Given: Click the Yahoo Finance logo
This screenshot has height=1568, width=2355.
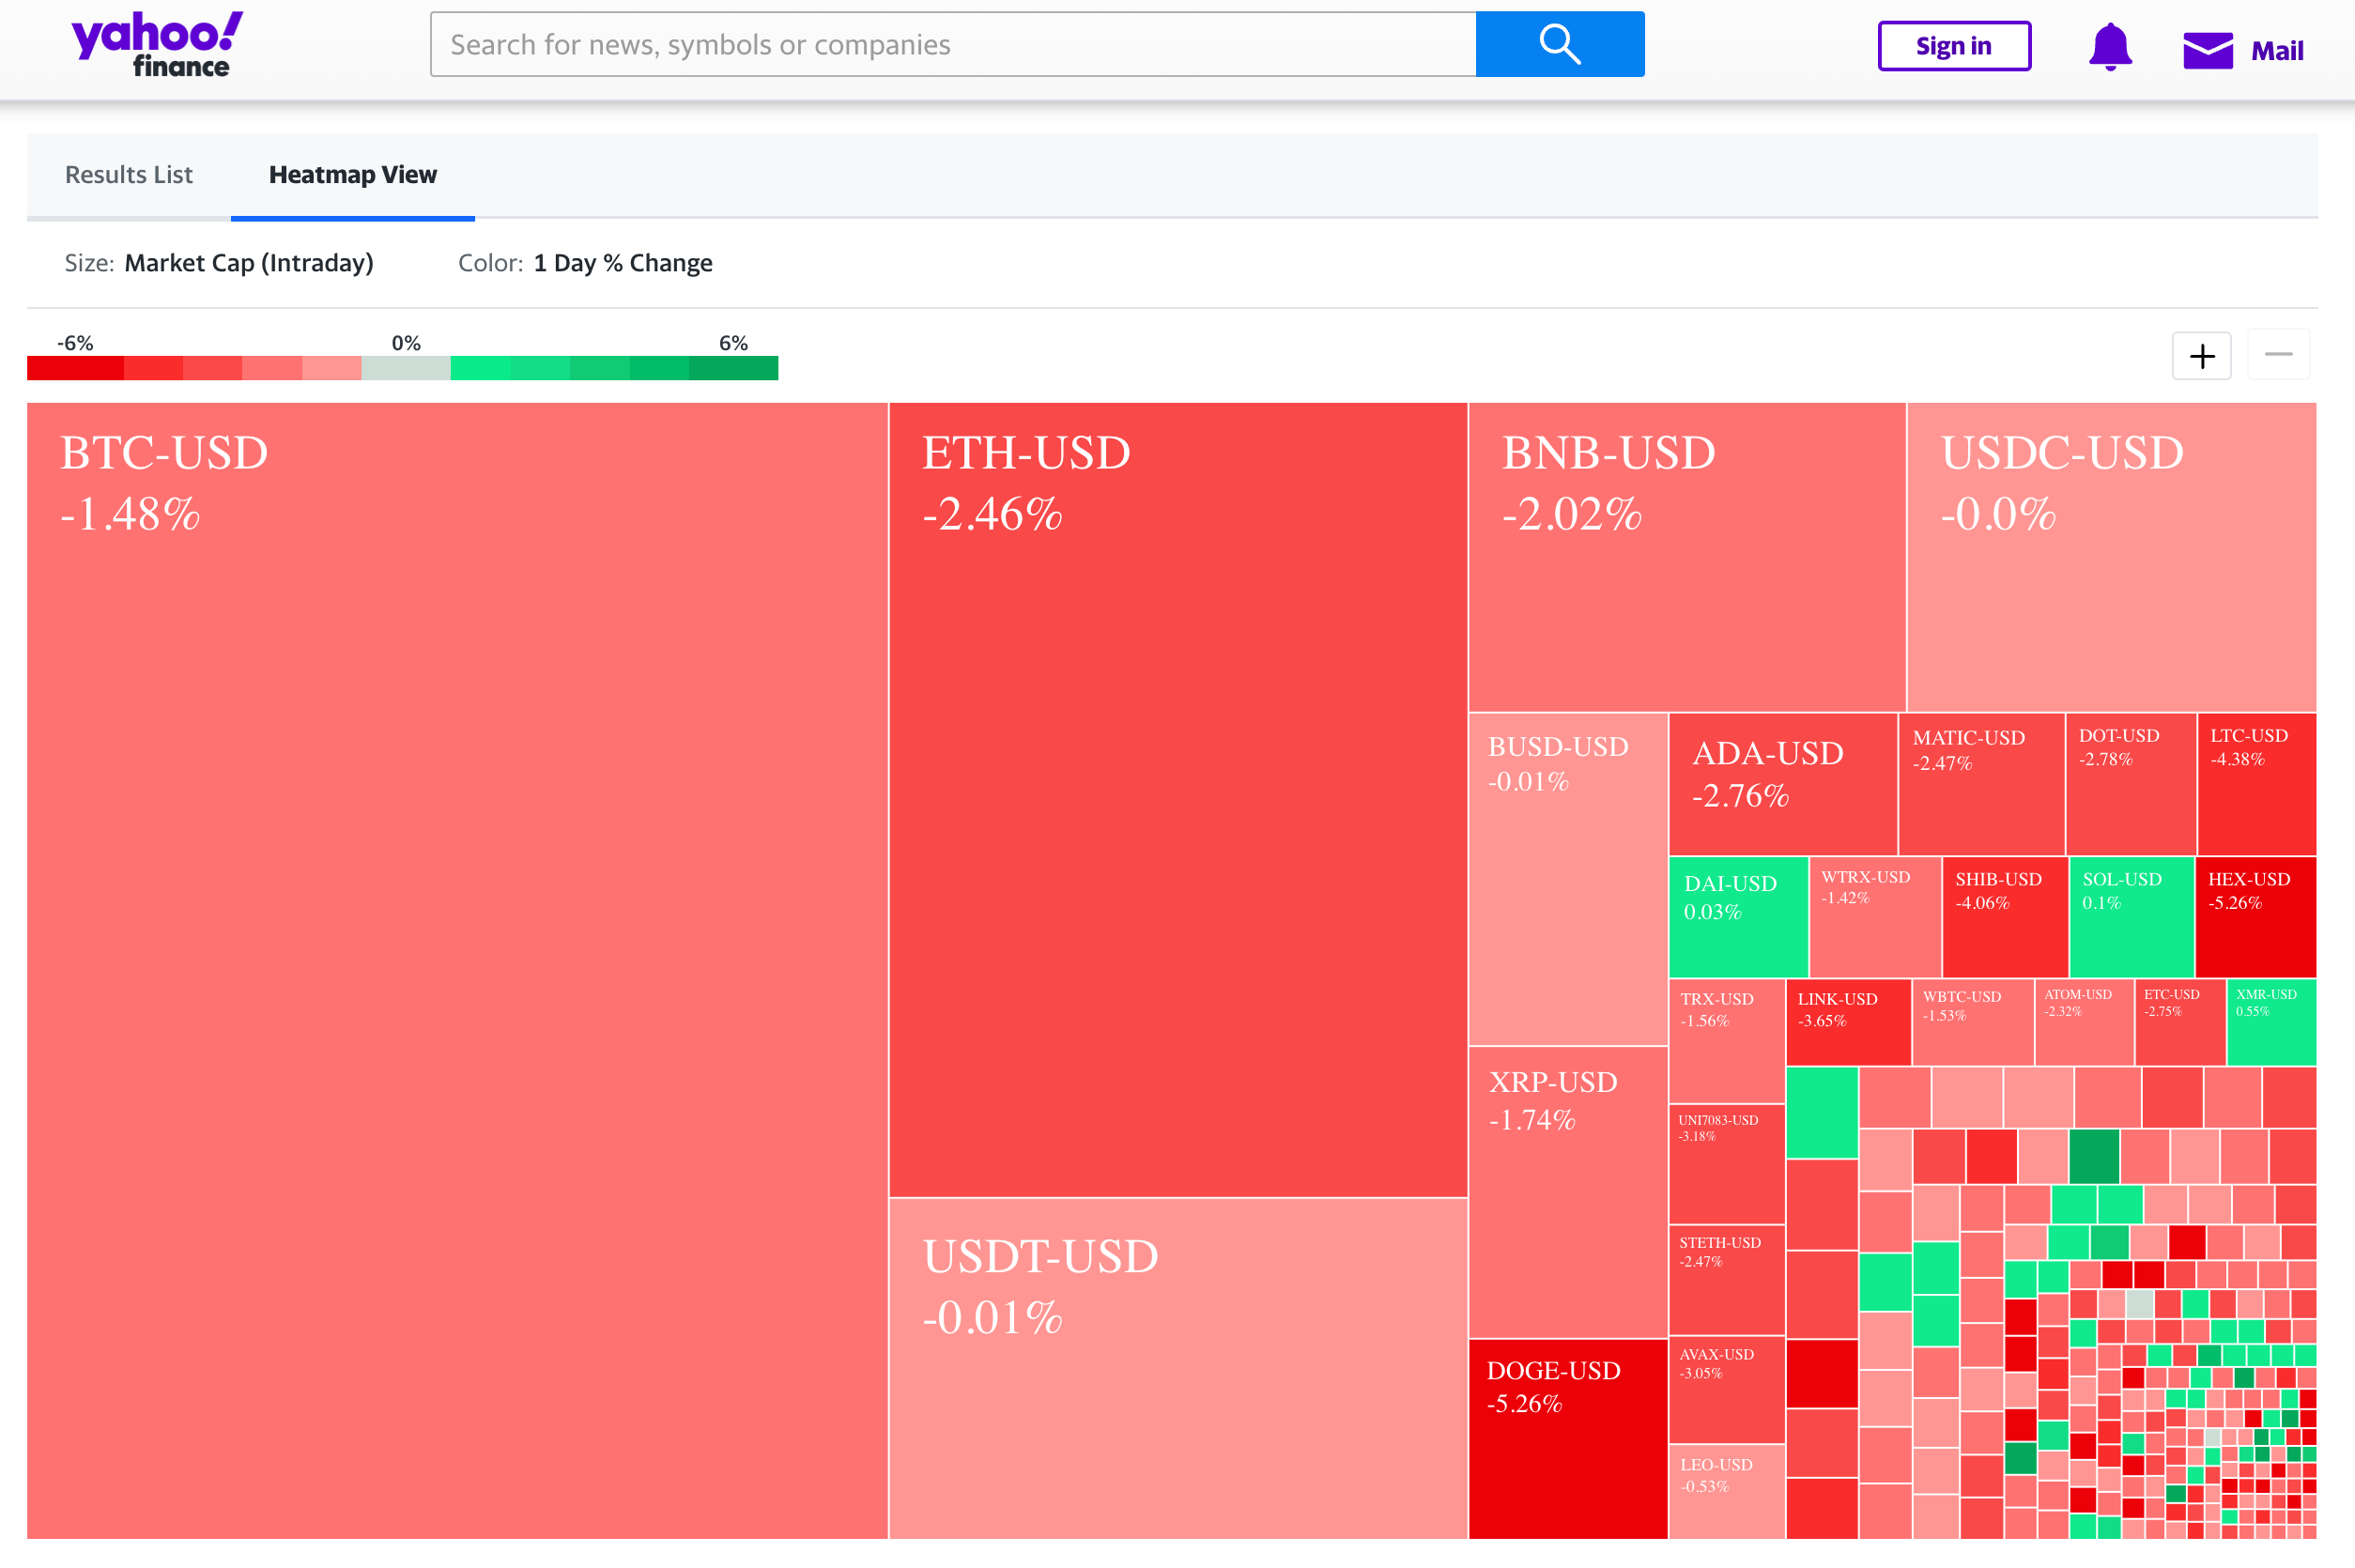Looking at the screenshot, I should click(153, 44).
